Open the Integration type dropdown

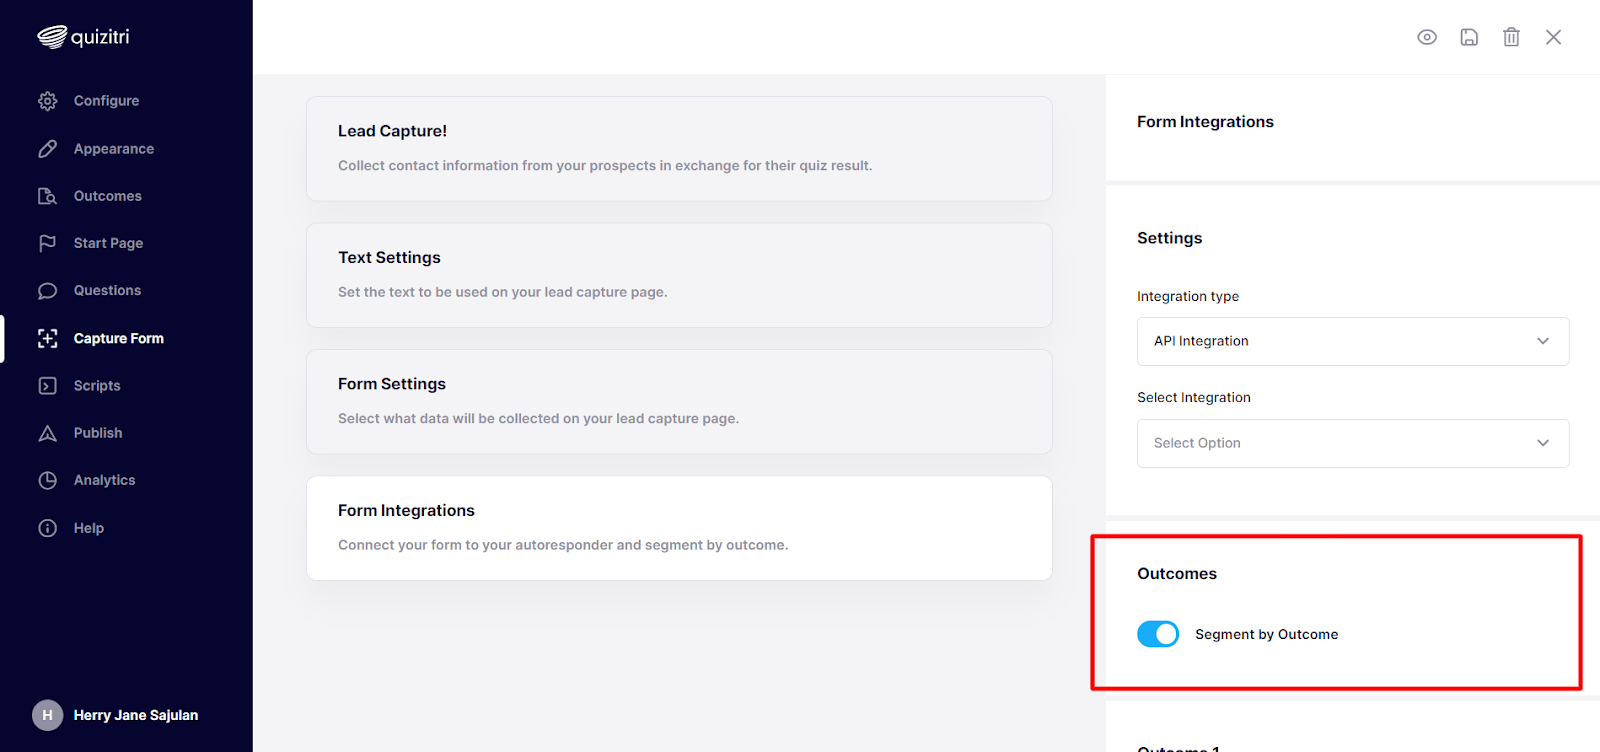[x=1353, y=341]
